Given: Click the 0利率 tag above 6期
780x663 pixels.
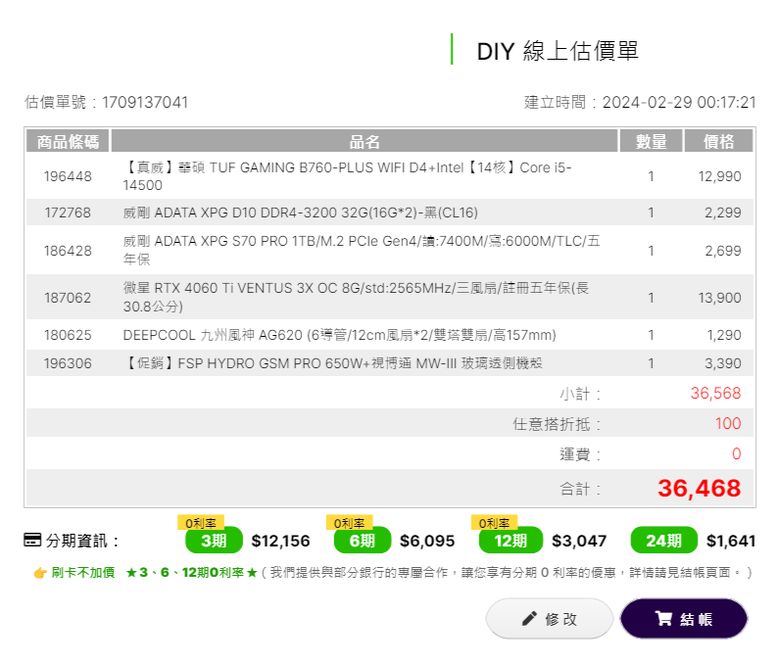Looking at the screenshot, I should (349, 523).
